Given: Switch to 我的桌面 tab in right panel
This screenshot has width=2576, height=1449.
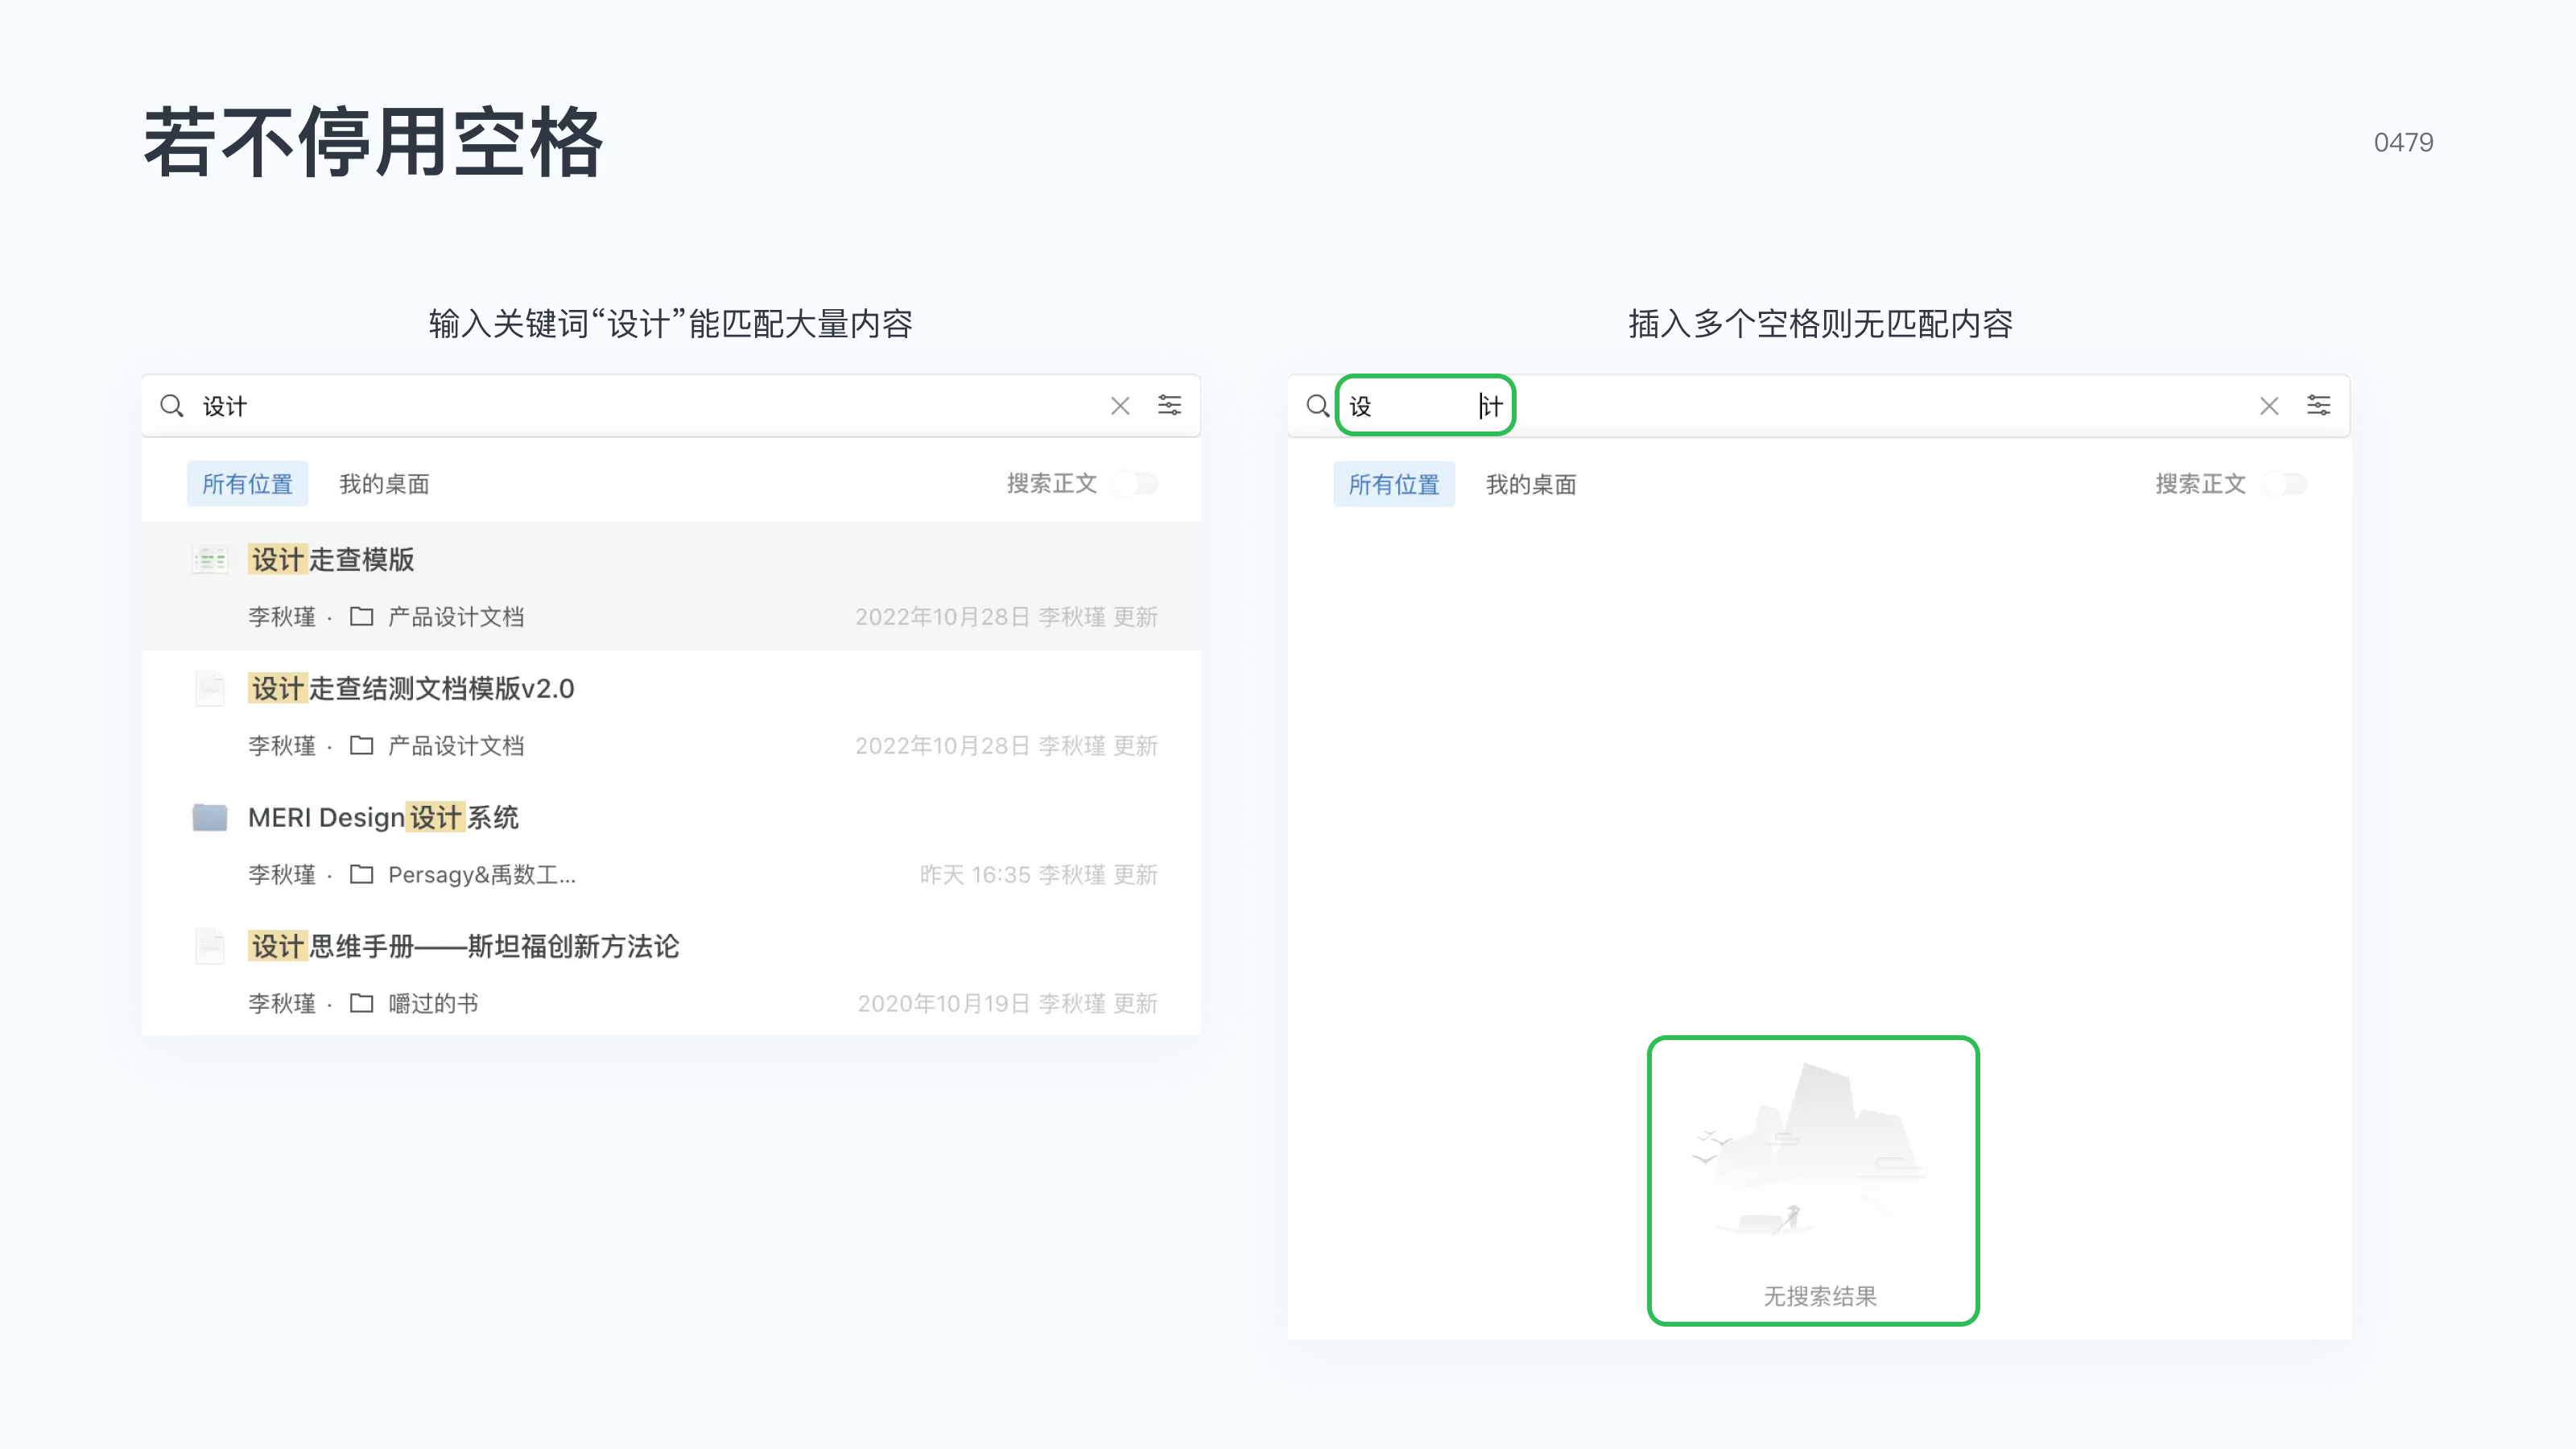Looking at the screenshot, I should click(x=1531, y=485).
